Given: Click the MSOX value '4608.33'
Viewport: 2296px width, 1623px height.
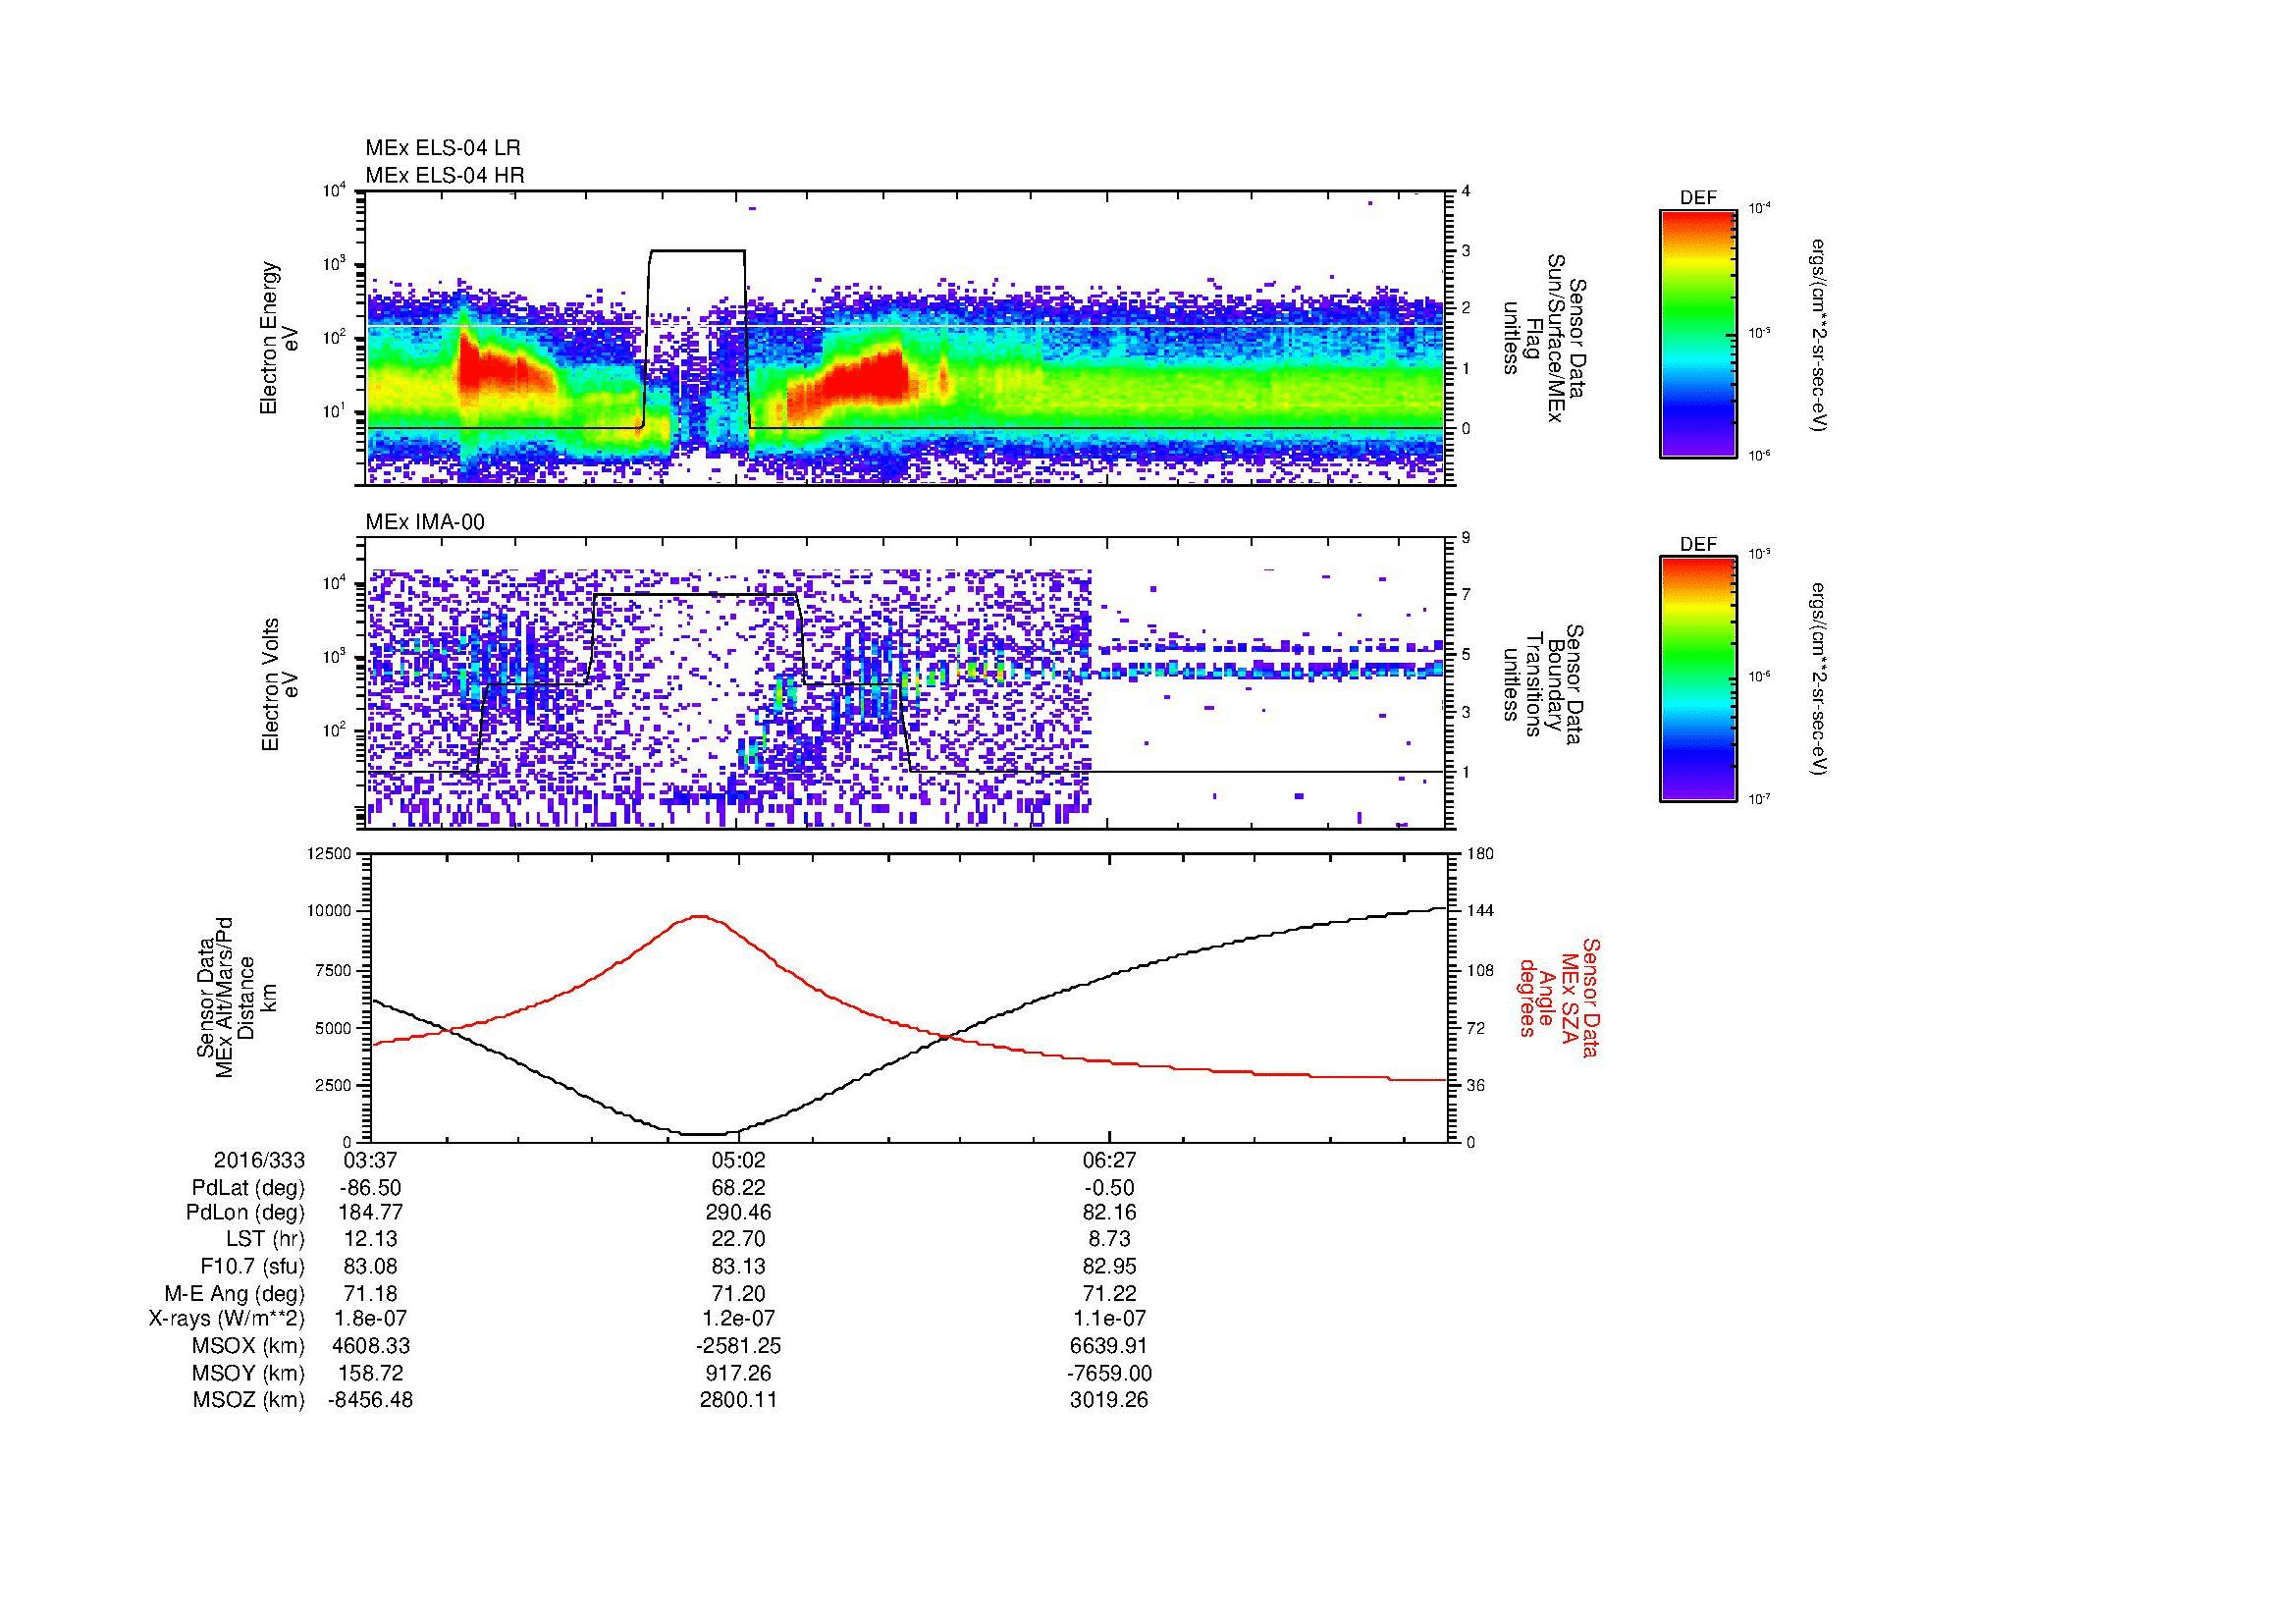Looking at the screenshot, I should point(370,1346).
